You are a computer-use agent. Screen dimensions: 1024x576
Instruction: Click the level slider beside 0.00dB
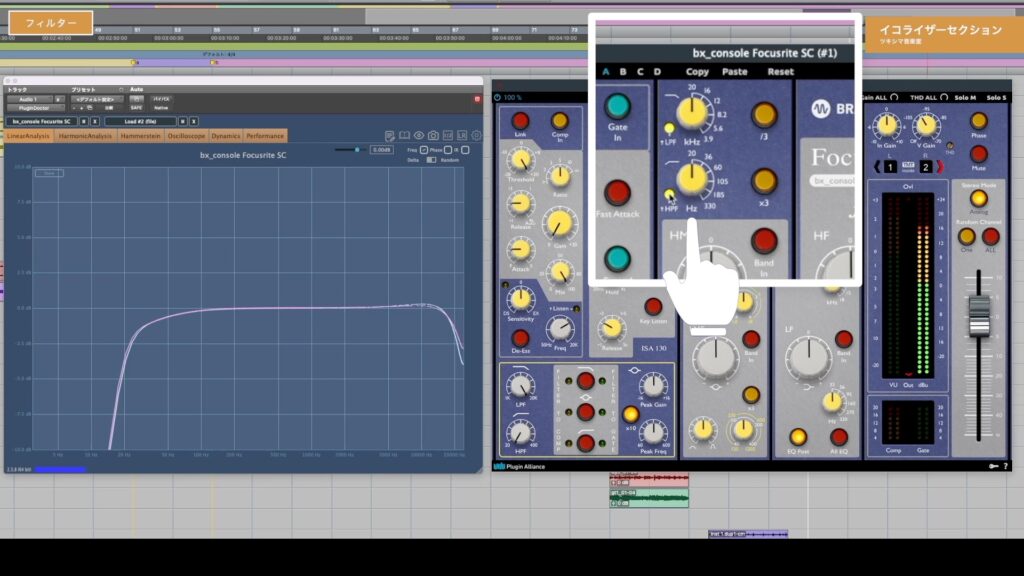coord(351,150)
